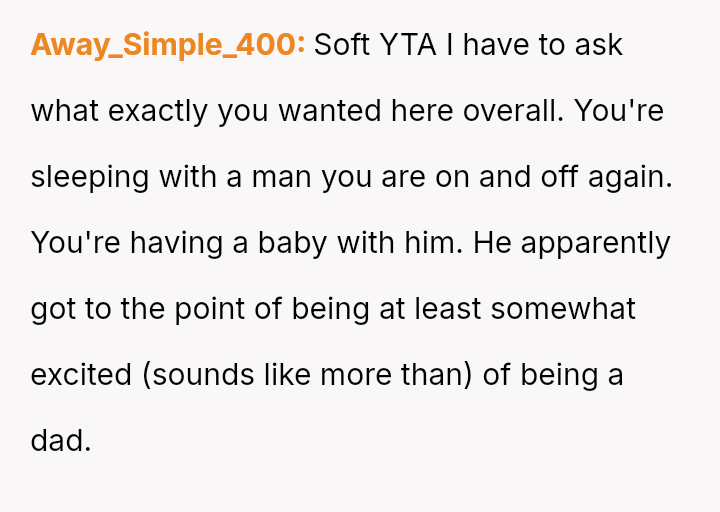Click the "YTA" verdict text

click(408, 45)
